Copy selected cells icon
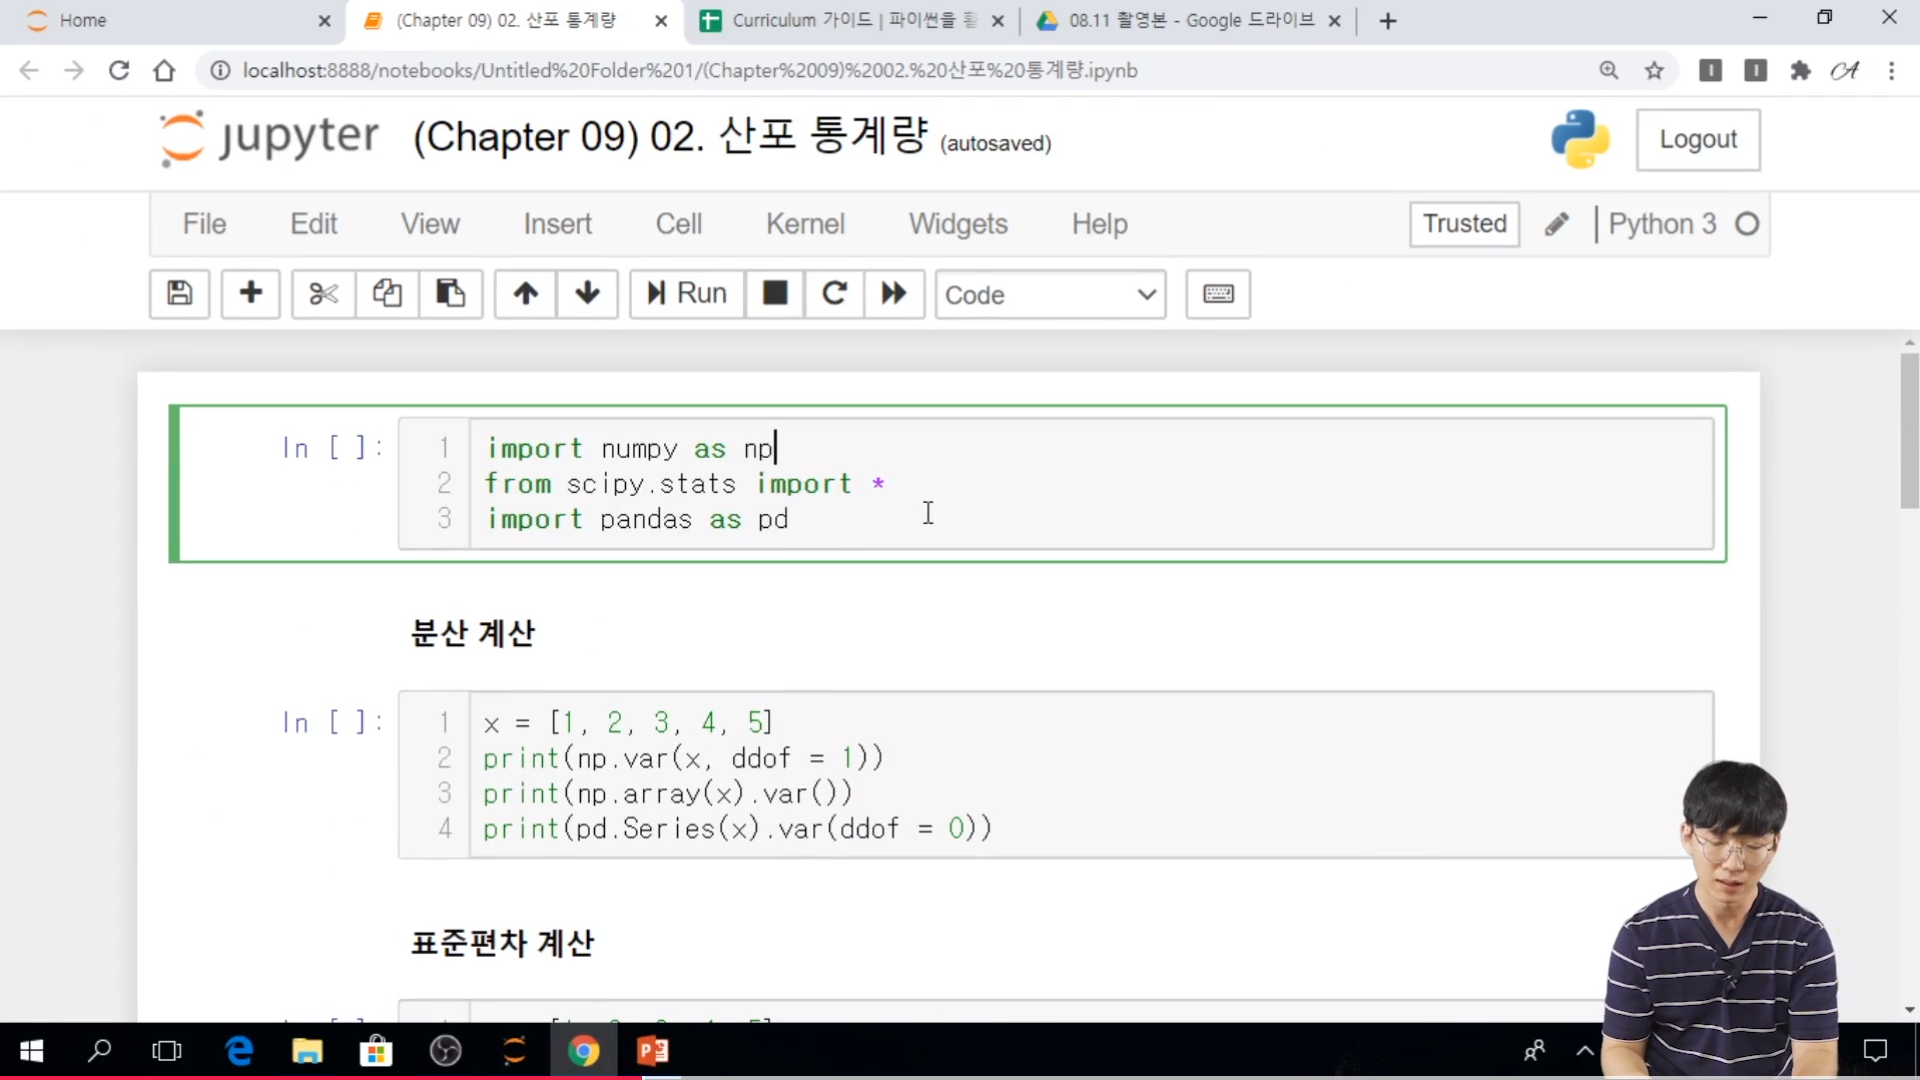1920x1080 pixels. click(x=387, y=293)
